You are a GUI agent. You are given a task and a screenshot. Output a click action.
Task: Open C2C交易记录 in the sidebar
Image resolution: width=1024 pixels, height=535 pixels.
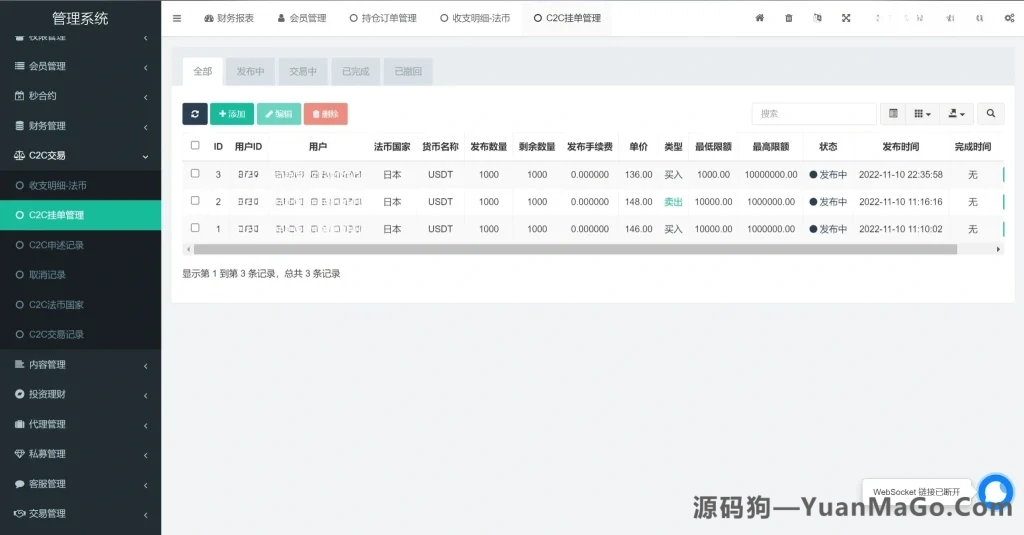(80, 334)
